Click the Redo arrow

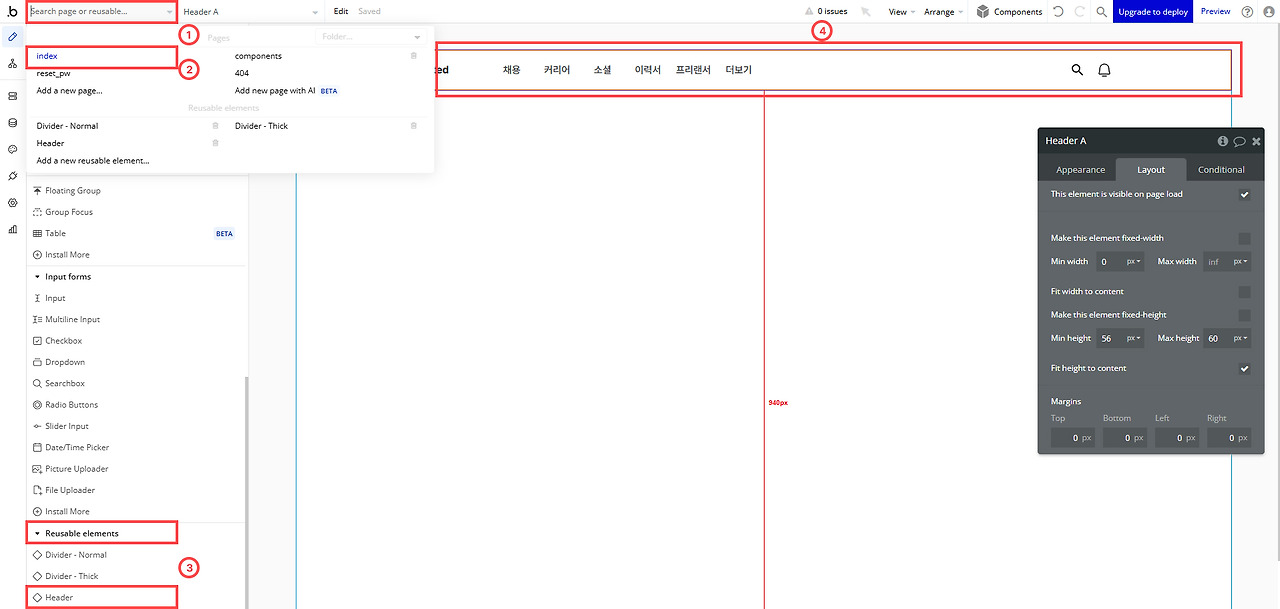(1079, 12)
